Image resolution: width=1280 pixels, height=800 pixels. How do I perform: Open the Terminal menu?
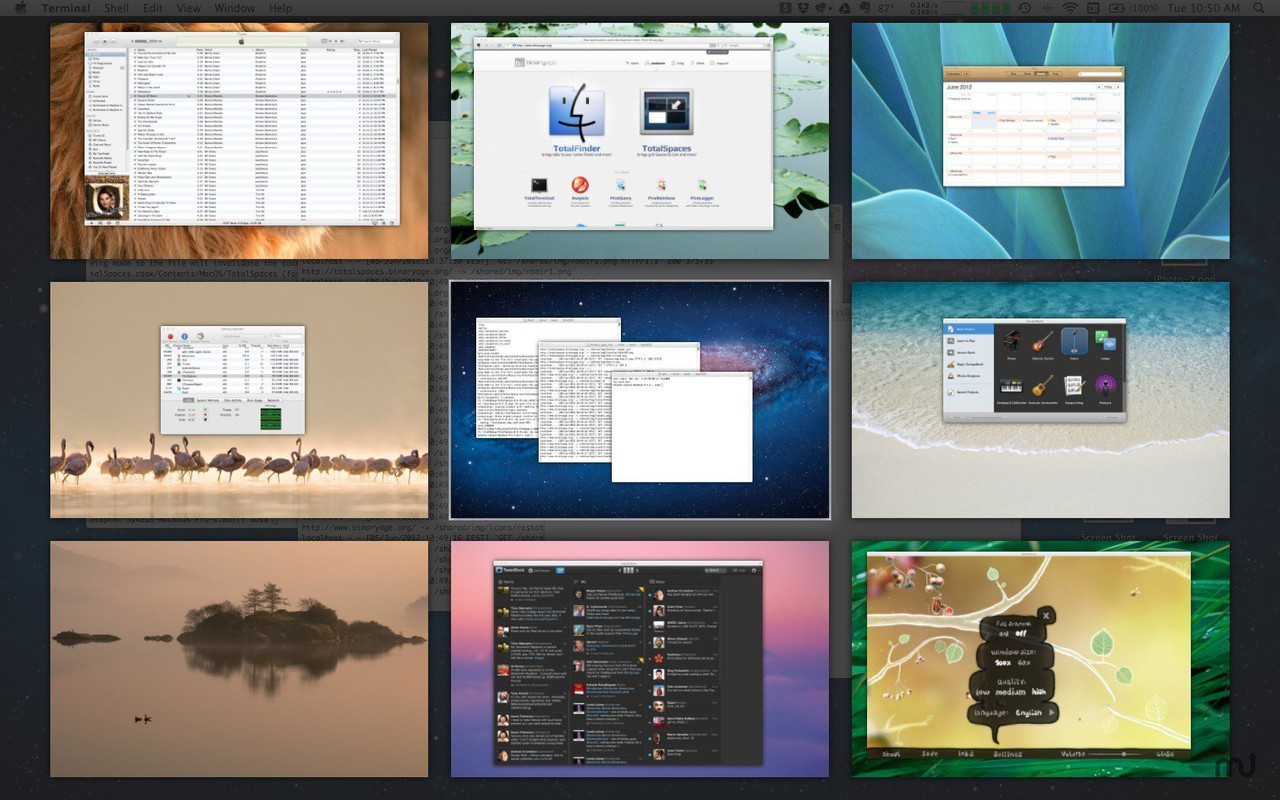(65, 8)
